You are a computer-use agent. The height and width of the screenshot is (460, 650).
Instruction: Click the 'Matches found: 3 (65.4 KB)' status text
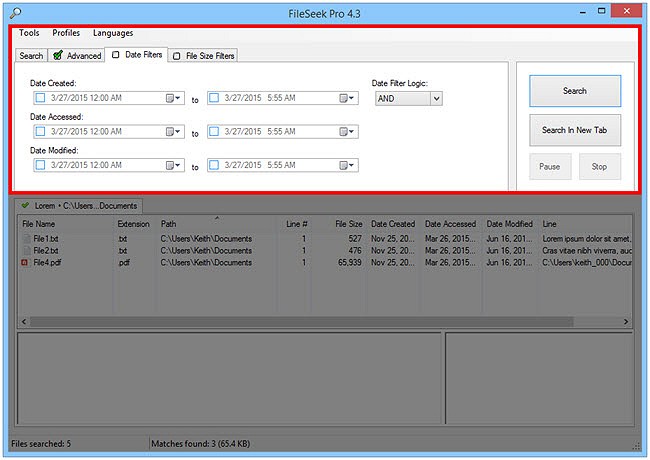pyautogui.click(x=201, y=444)
